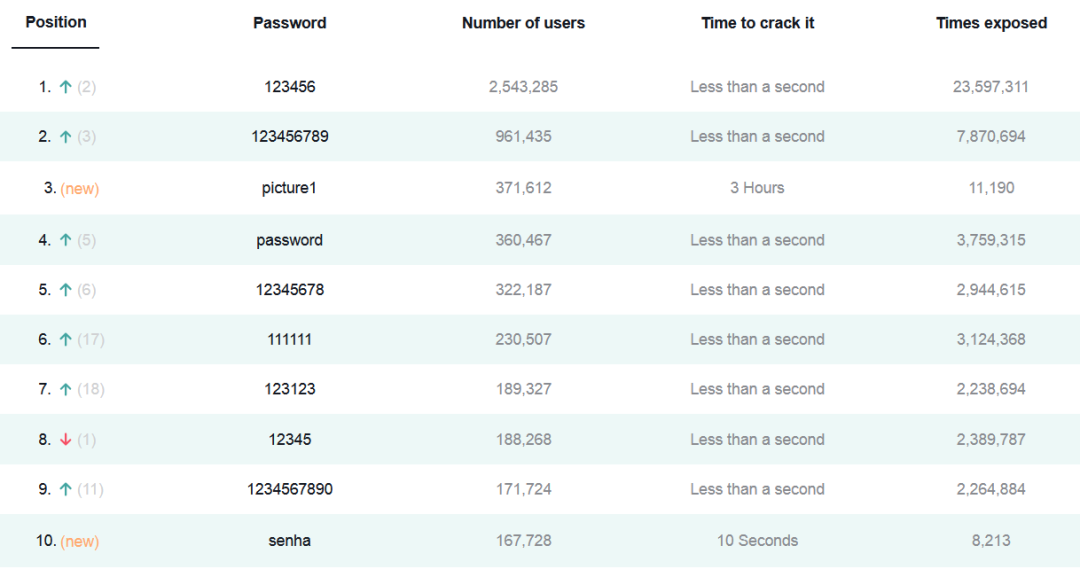Click the up arrow in row 2
The height and width of the screenshot is (569, 1080).
[x=65, y=136]
